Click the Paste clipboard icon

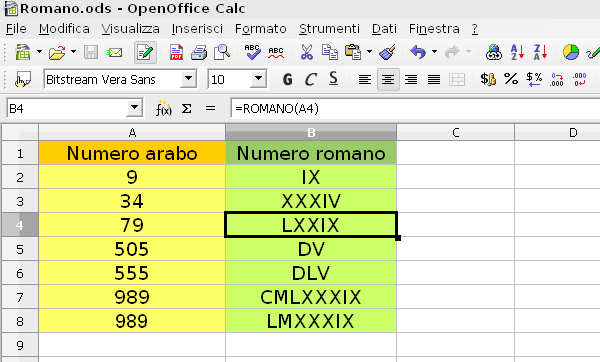(352, 52)
